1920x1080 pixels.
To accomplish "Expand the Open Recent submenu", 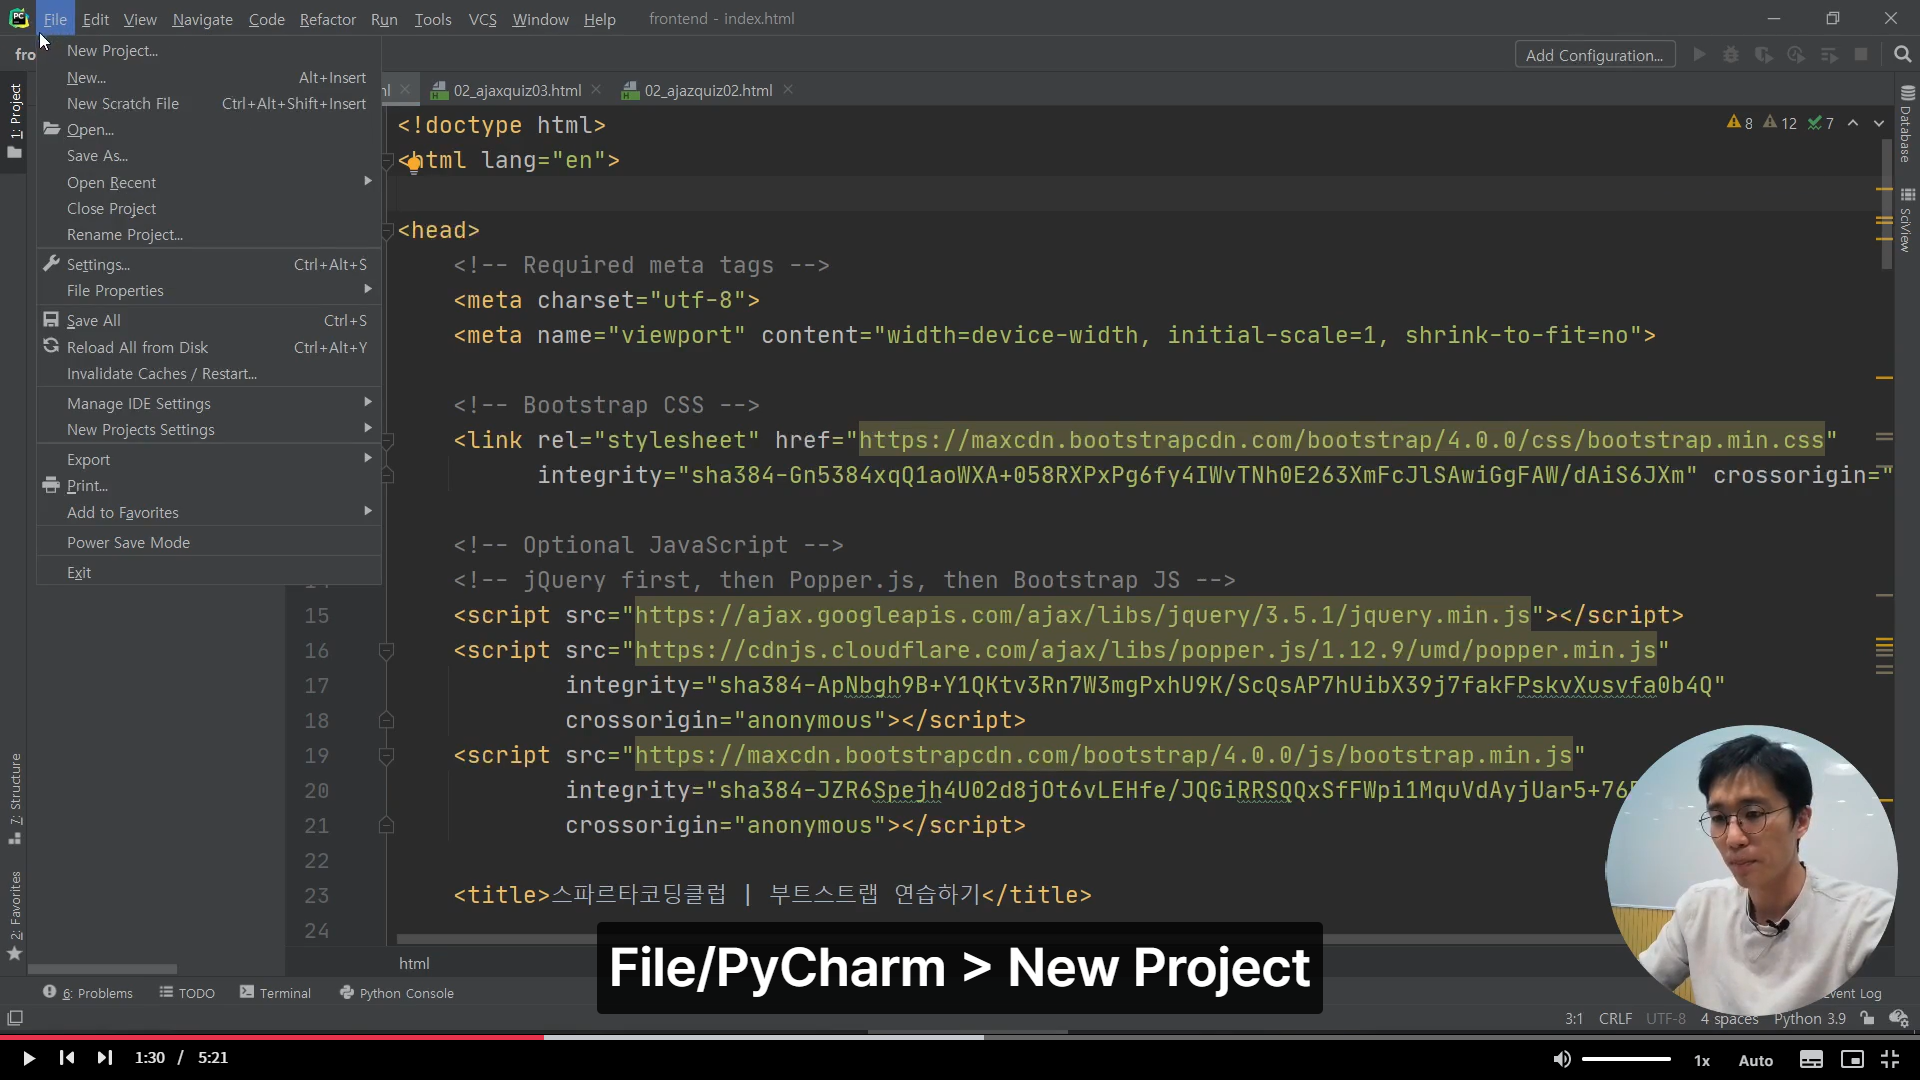I will point(209,182).
